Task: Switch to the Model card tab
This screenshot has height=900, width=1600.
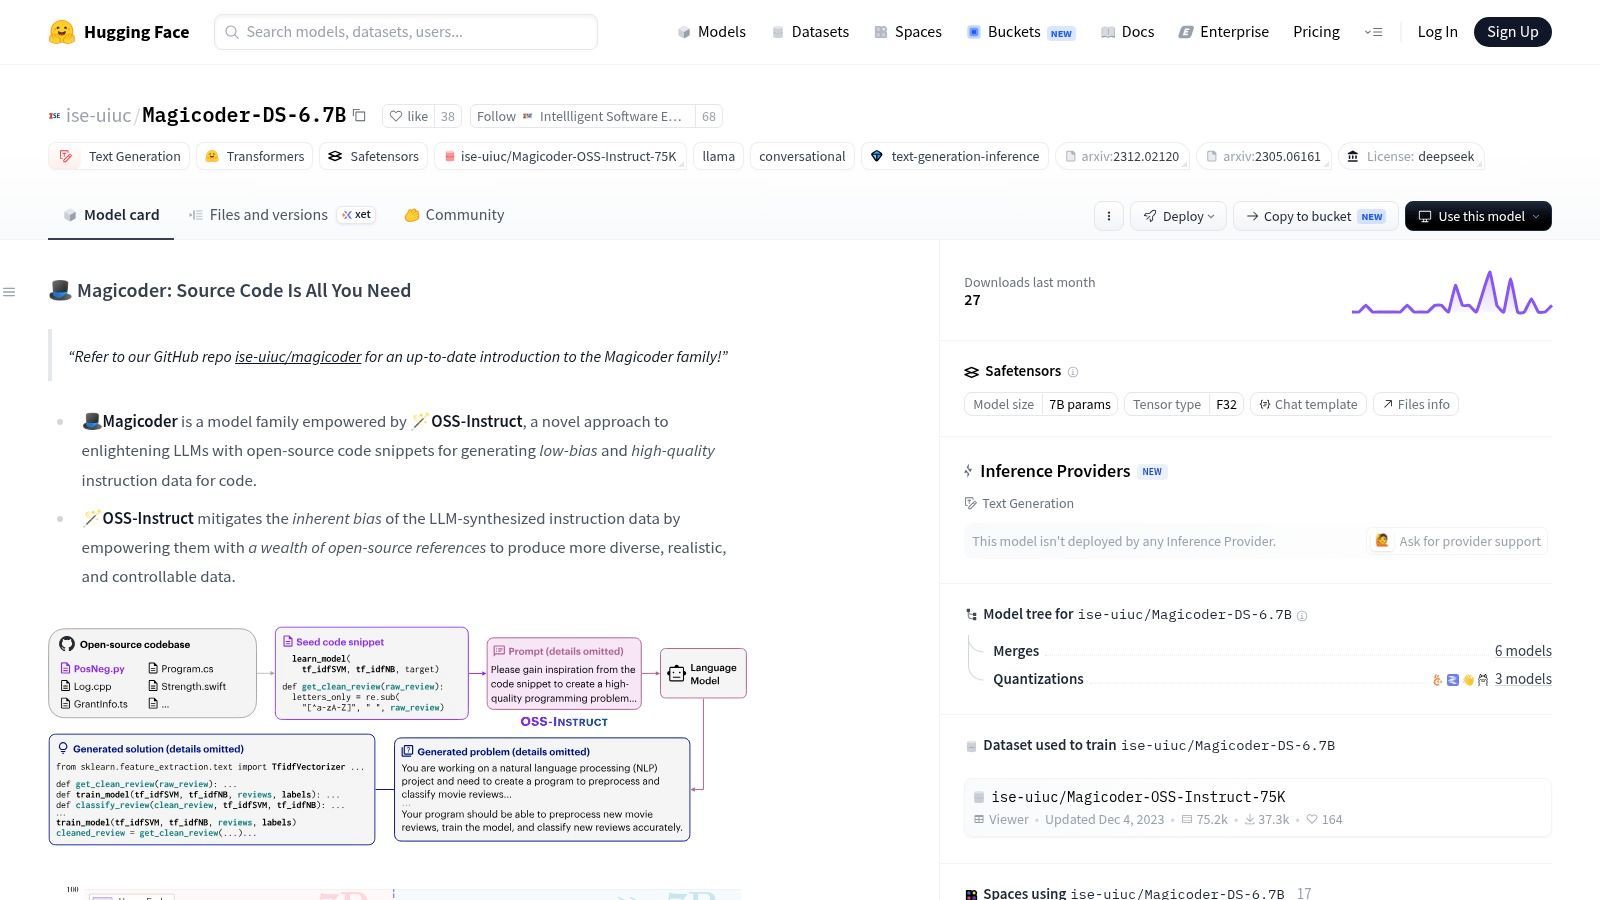Action: click(111, 215)
